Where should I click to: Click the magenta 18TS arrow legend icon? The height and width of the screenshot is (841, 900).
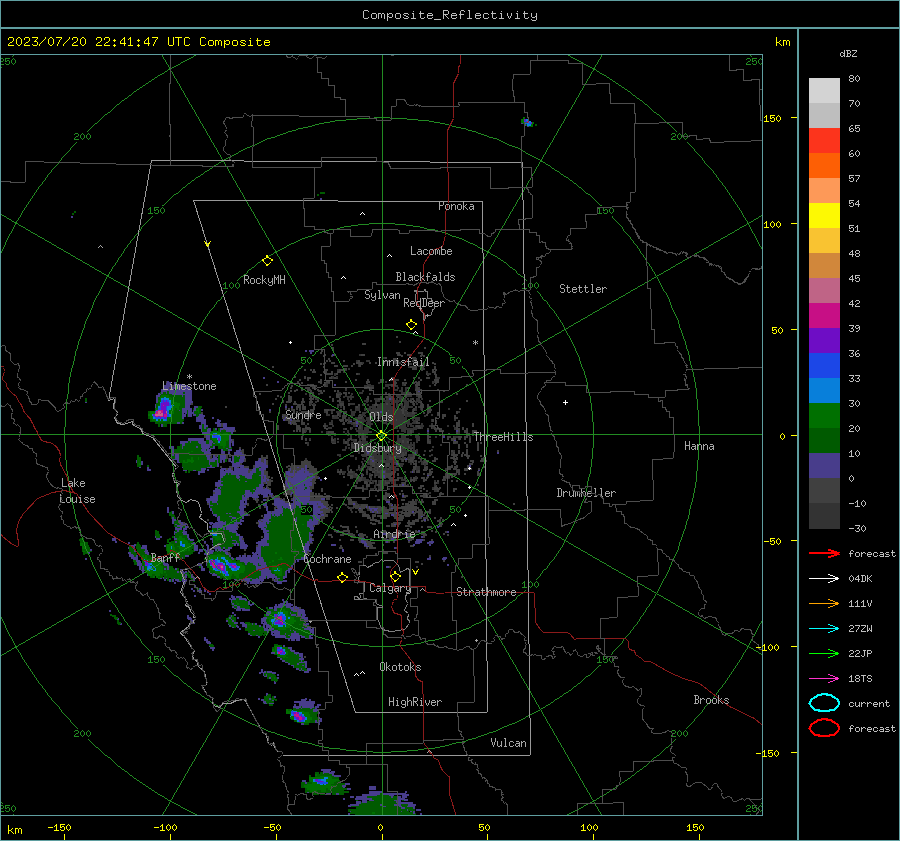point(824,679)
